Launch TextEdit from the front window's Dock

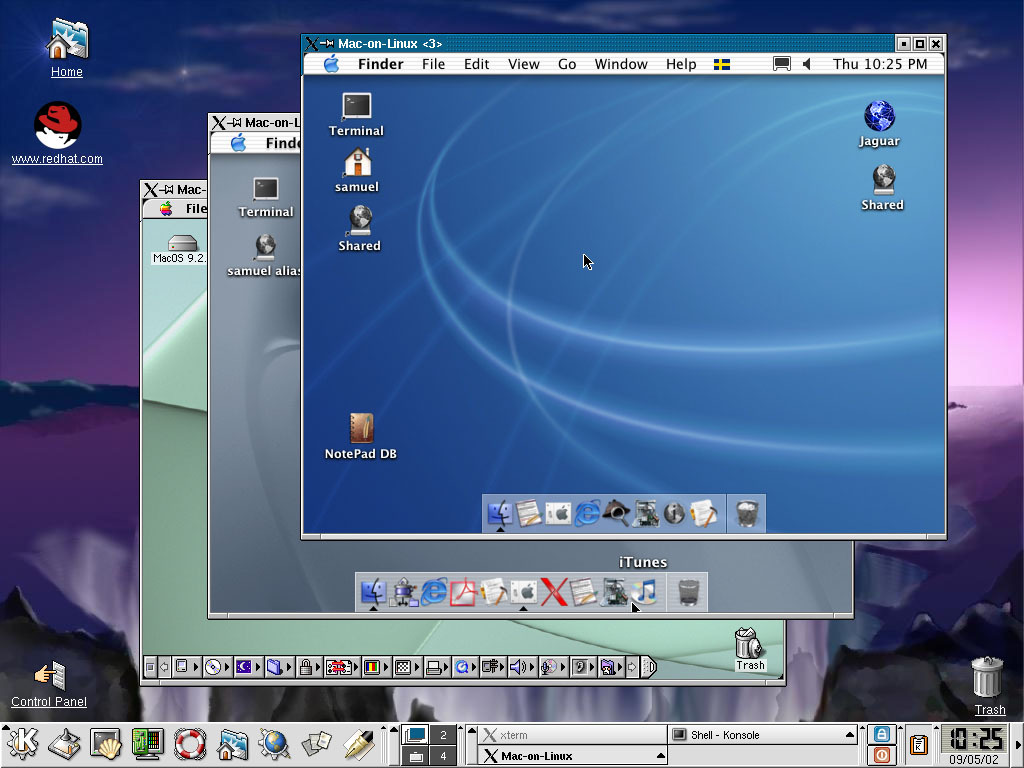528,513
